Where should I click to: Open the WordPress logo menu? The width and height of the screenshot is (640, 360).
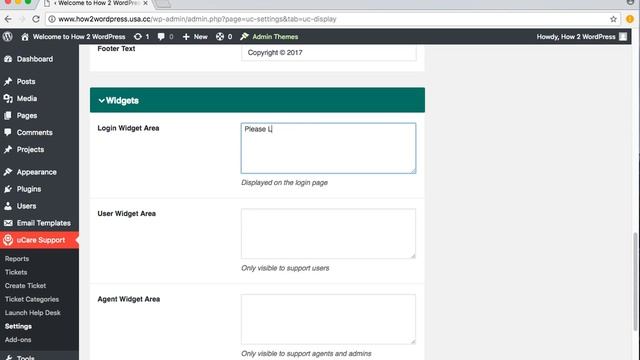pos(7,36)
